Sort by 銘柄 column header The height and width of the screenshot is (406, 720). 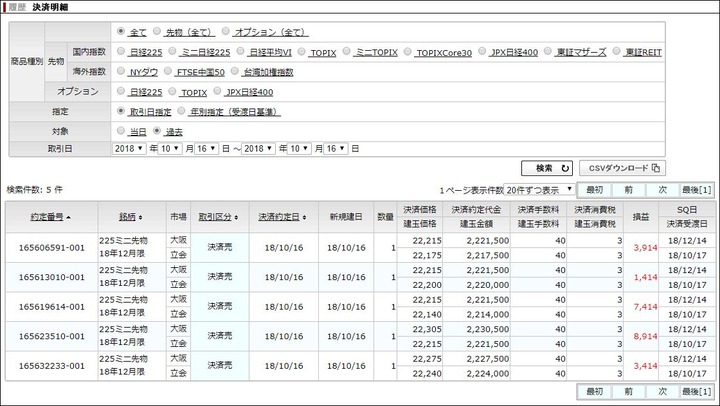(x=128, y=217)
